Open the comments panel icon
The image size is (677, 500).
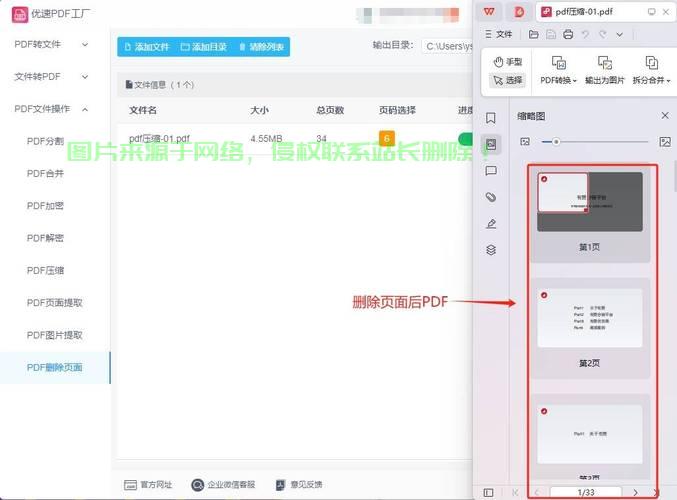pyautogui.click(x=491, y=171)
